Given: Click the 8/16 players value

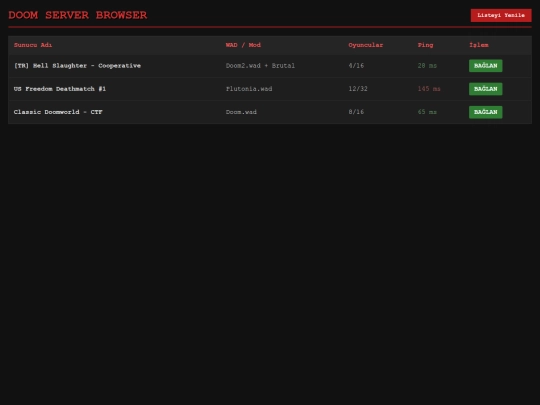Looking at the screenshot, I should click(356, 112).
